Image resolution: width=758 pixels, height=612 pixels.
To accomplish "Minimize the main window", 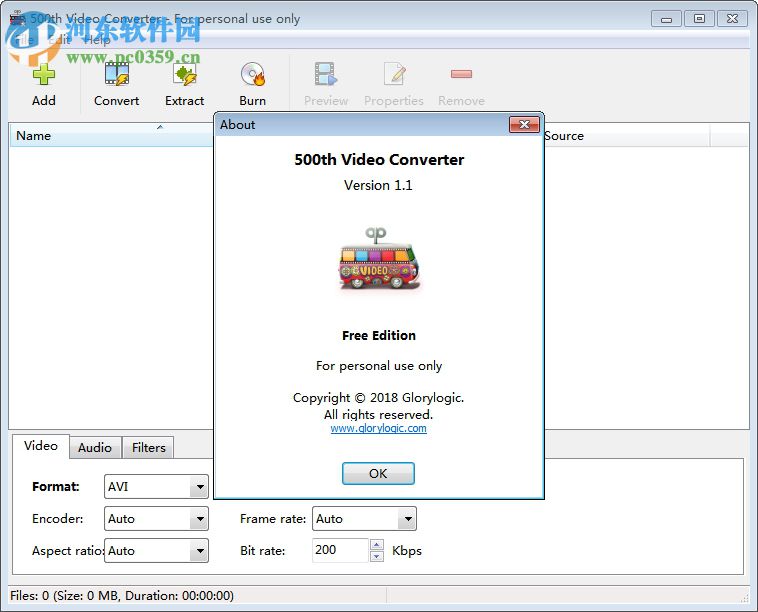I will tap(666, 19).
